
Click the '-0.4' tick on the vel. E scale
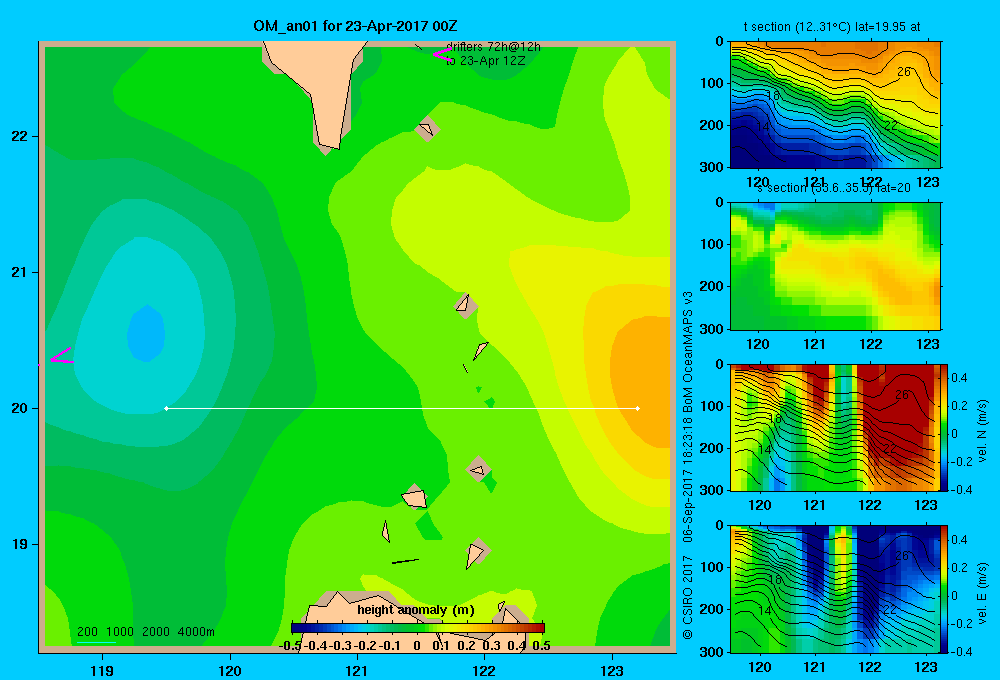(960, 651)
